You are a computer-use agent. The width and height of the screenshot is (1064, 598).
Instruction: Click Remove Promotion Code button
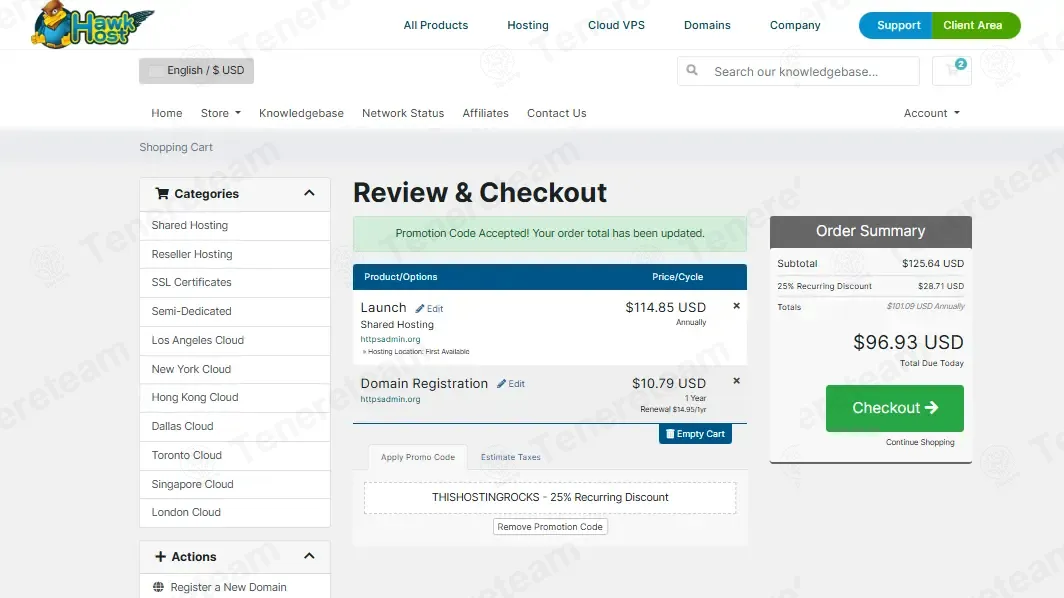click(550, 527)
